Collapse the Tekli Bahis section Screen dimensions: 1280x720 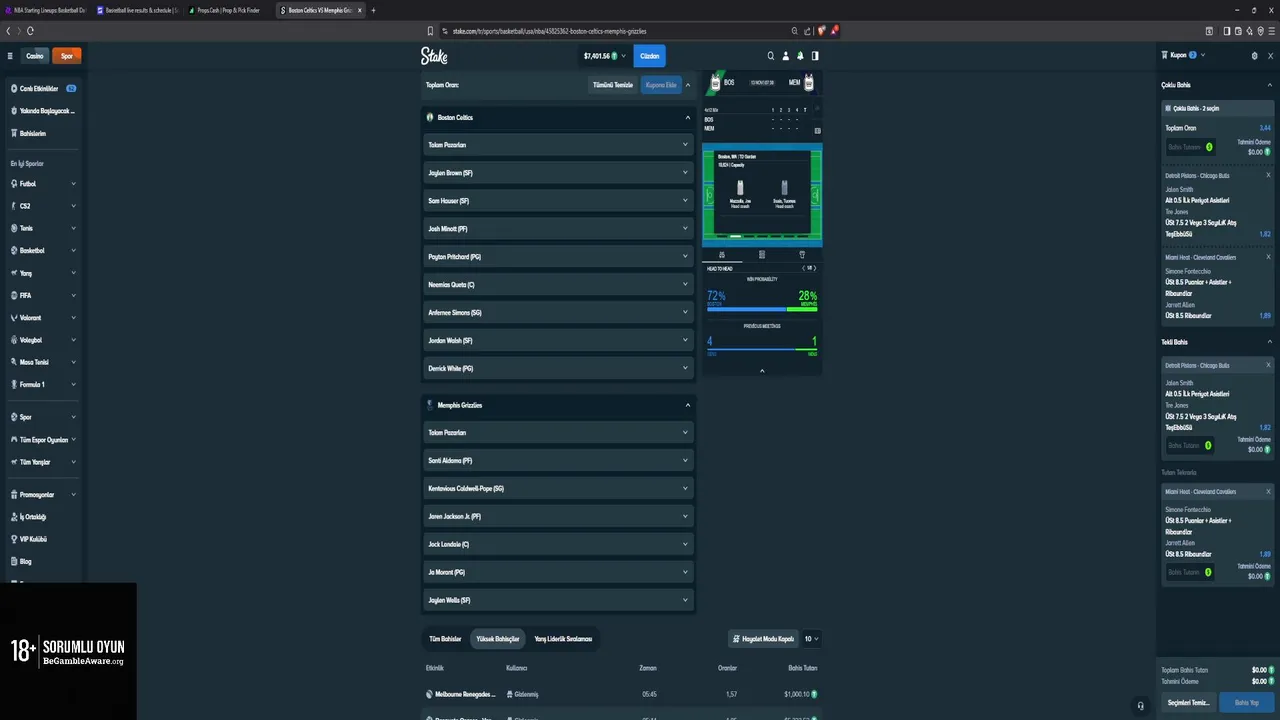[x=1270, y=342]
